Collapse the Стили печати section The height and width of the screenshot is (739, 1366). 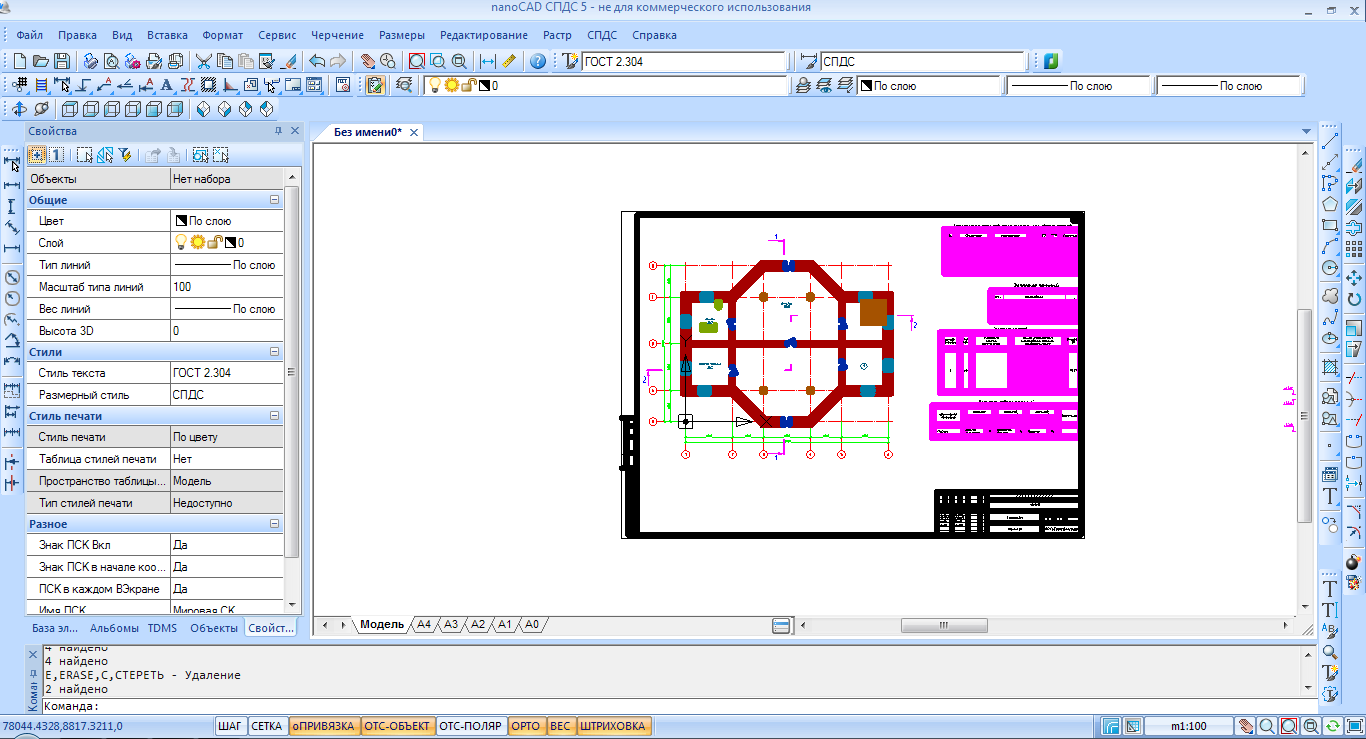coord(274,416)
